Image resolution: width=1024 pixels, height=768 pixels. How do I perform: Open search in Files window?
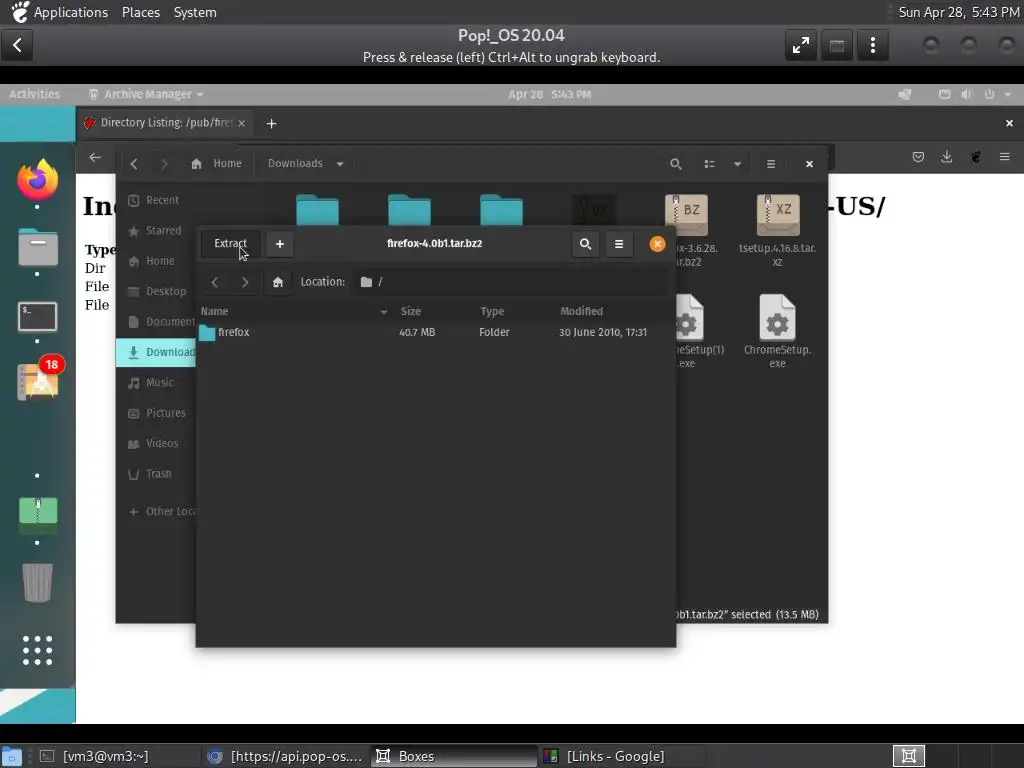[676, 164]
